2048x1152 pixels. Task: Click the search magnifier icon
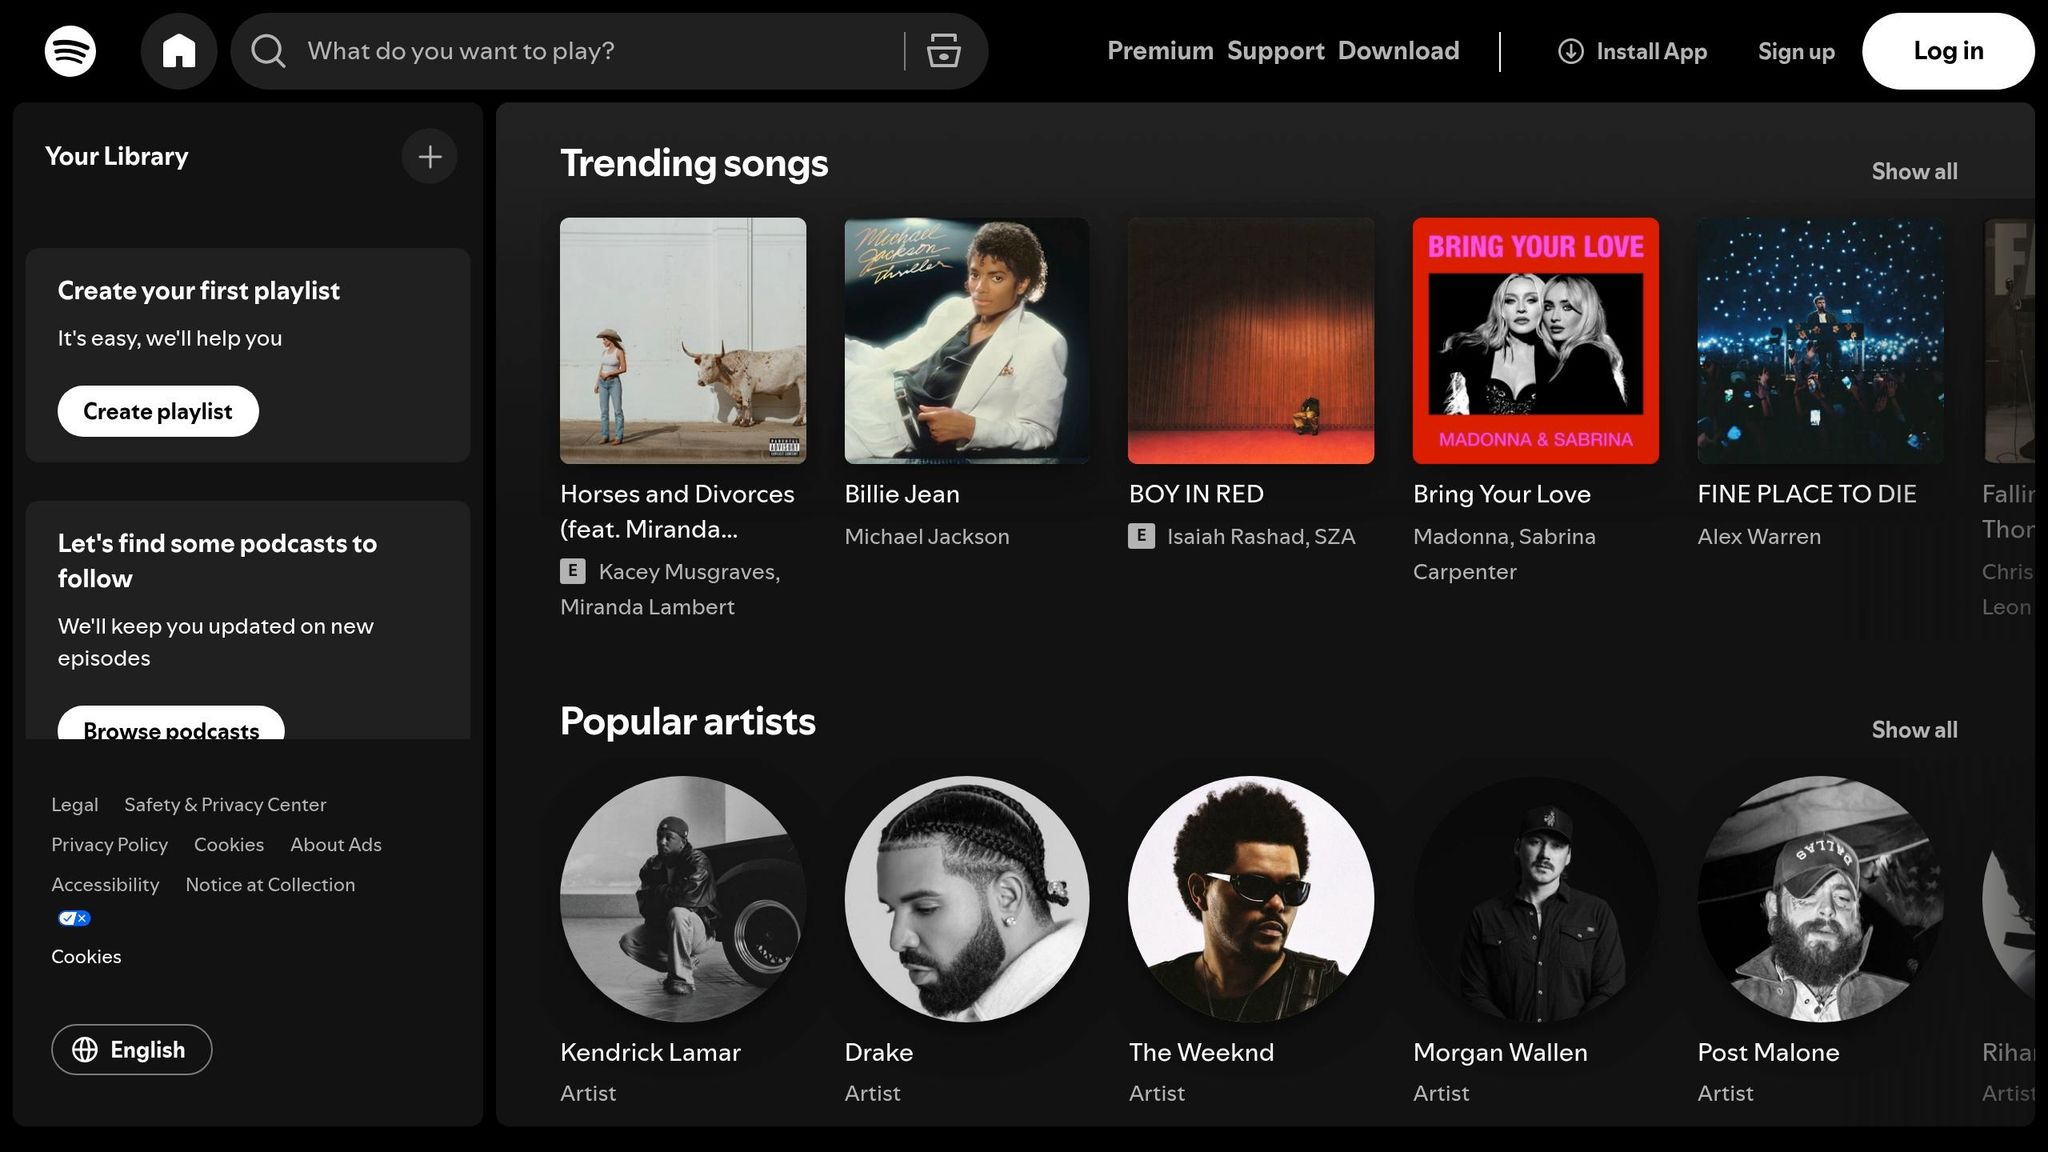point(268,51)
